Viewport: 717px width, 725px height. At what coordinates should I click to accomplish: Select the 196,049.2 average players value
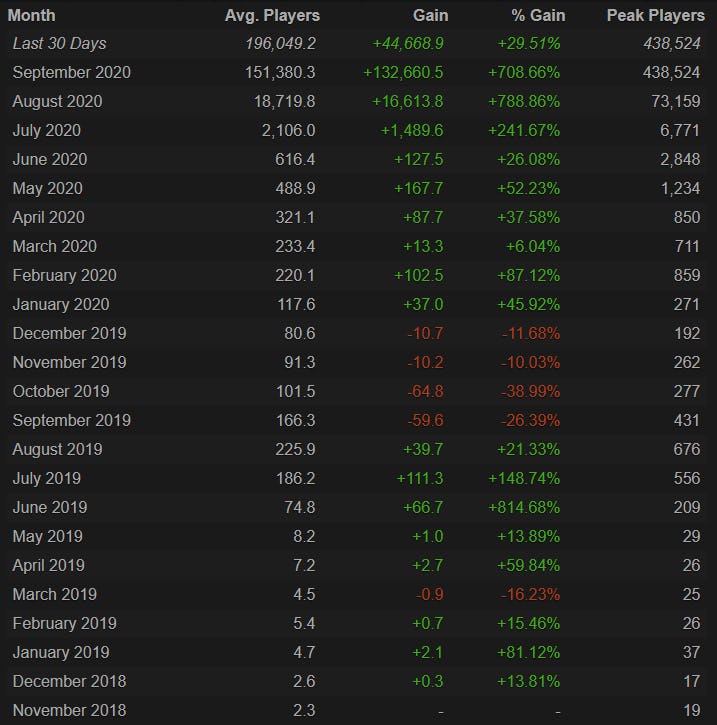pyautogui.click(x=273, y=44)
